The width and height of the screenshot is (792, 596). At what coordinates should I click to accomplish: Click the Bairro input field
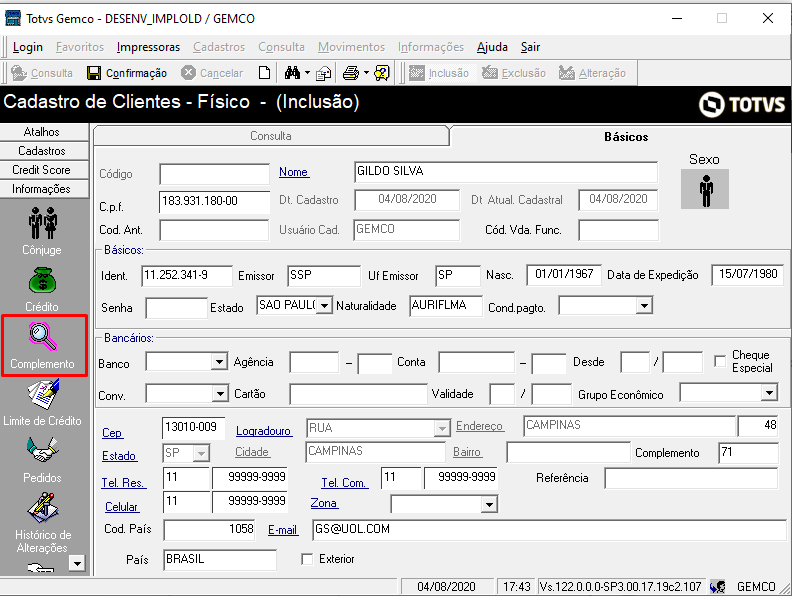click(x=569, y=452)
